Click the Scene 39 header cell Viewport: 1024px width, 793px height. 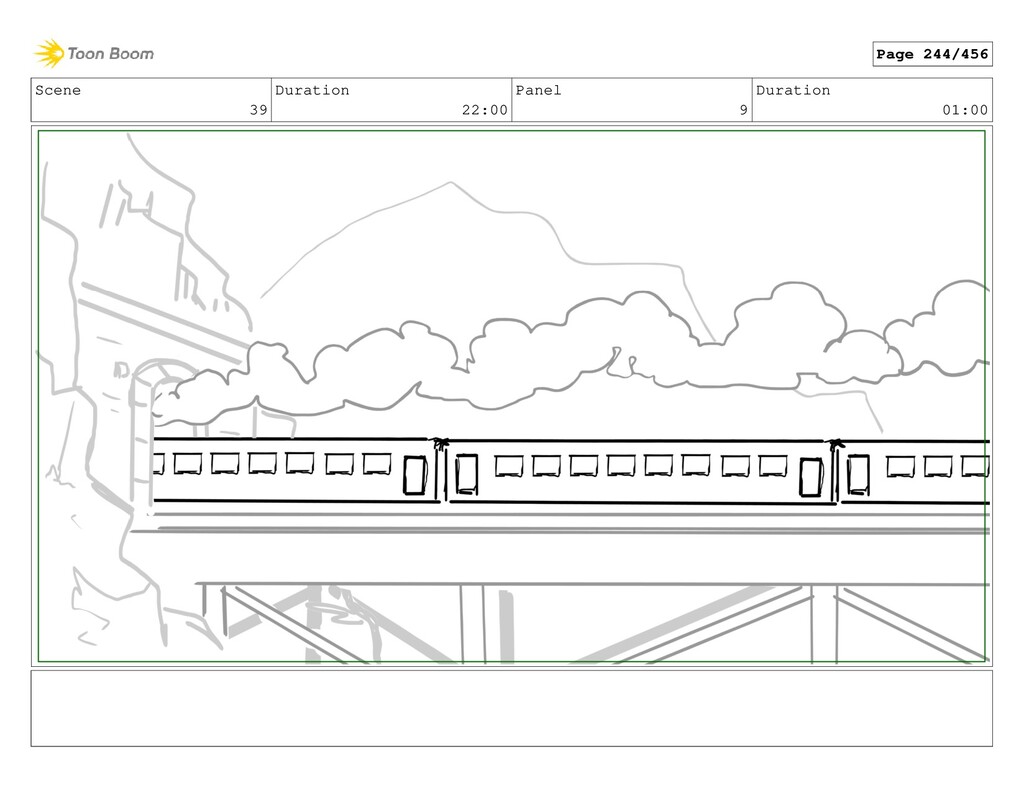click(151, 100)
